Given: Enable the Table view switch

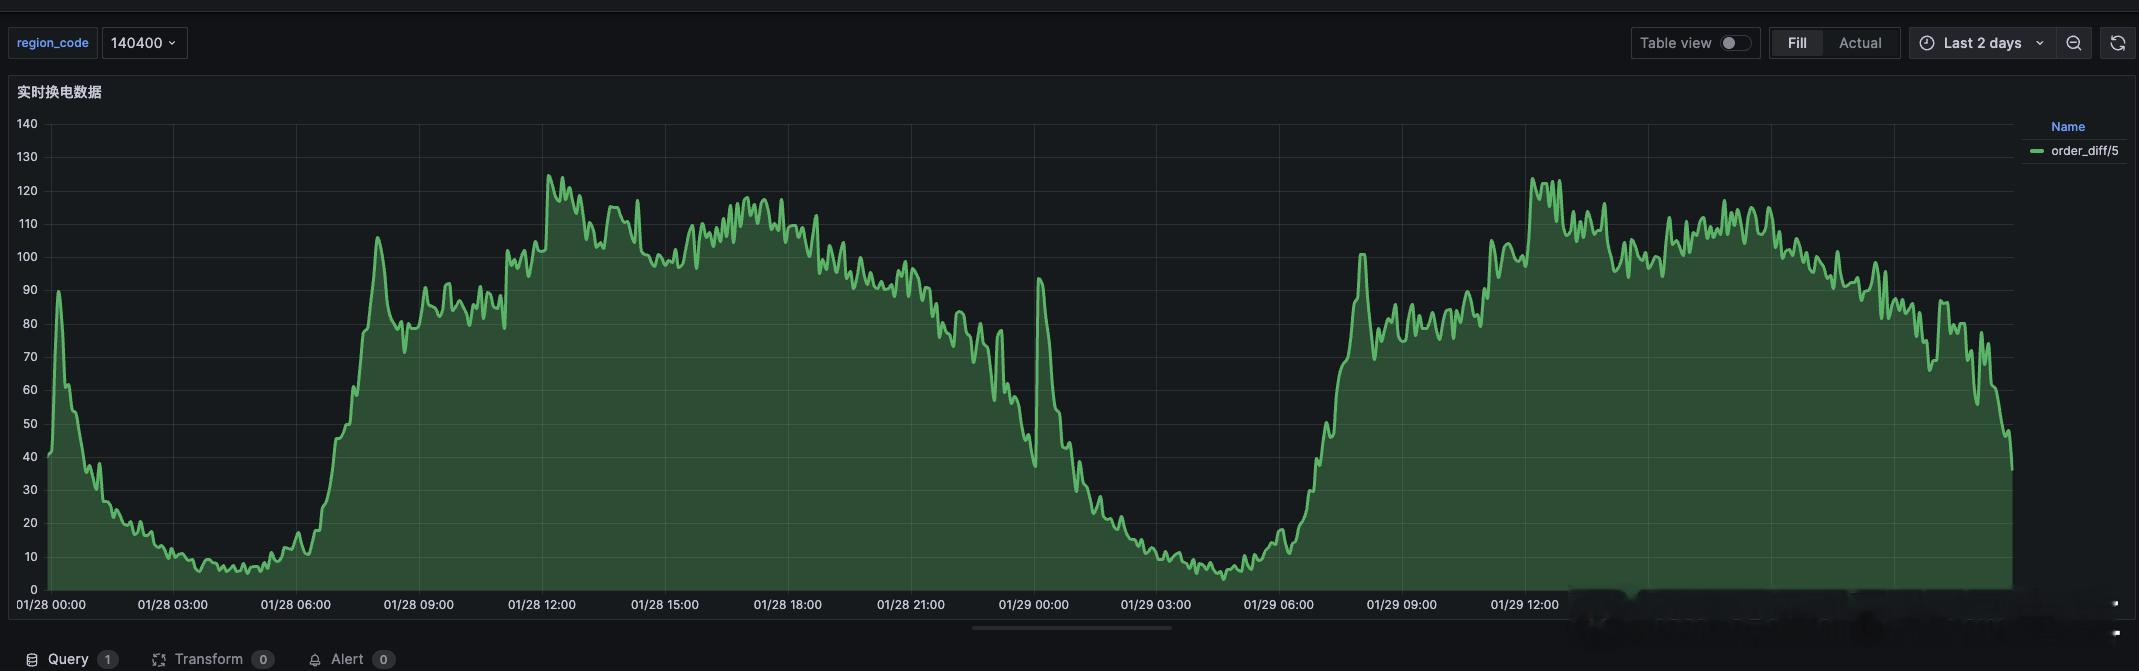Looking at the screenshot, I should 1735,43.
